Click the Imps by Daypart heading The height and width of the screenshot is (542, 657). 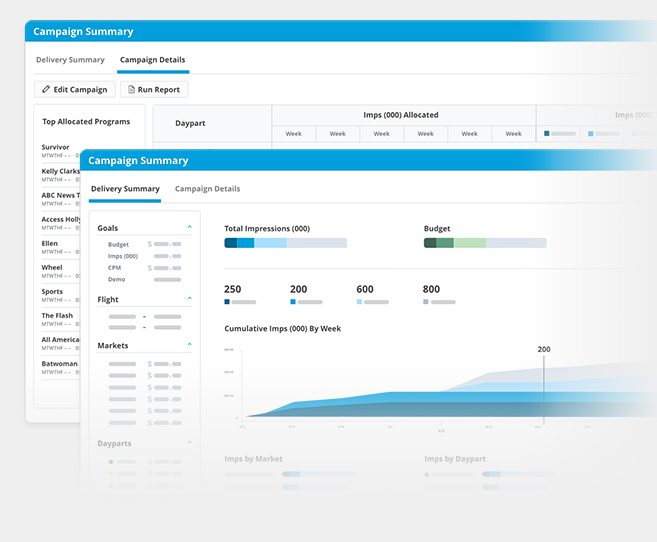455,459
